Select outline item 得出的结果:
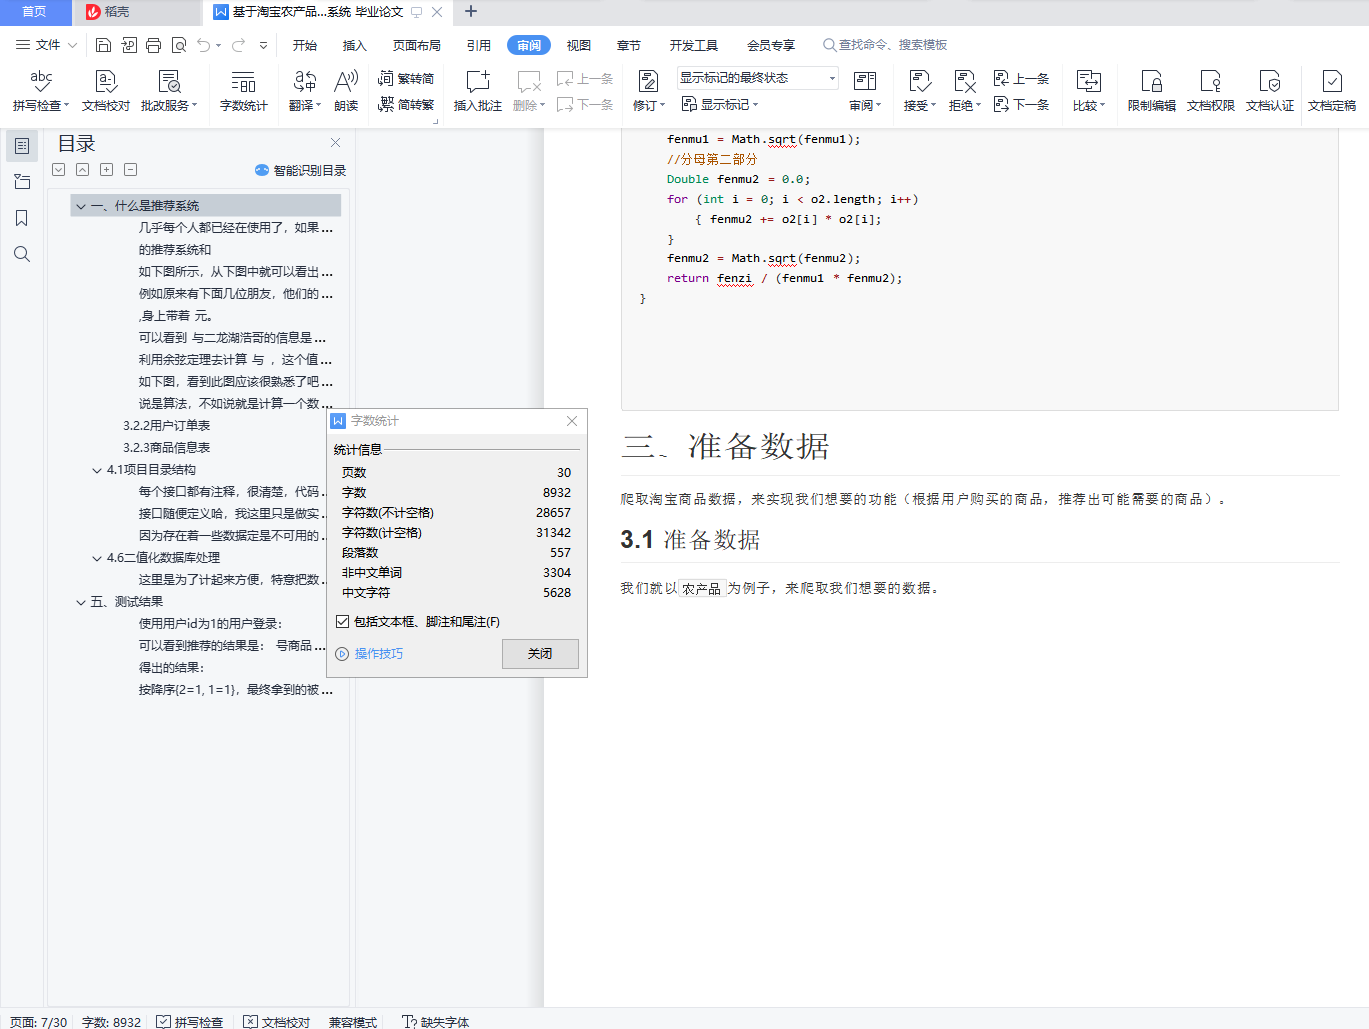Screen dimensions: 1369x1029 tap(171, 668)
